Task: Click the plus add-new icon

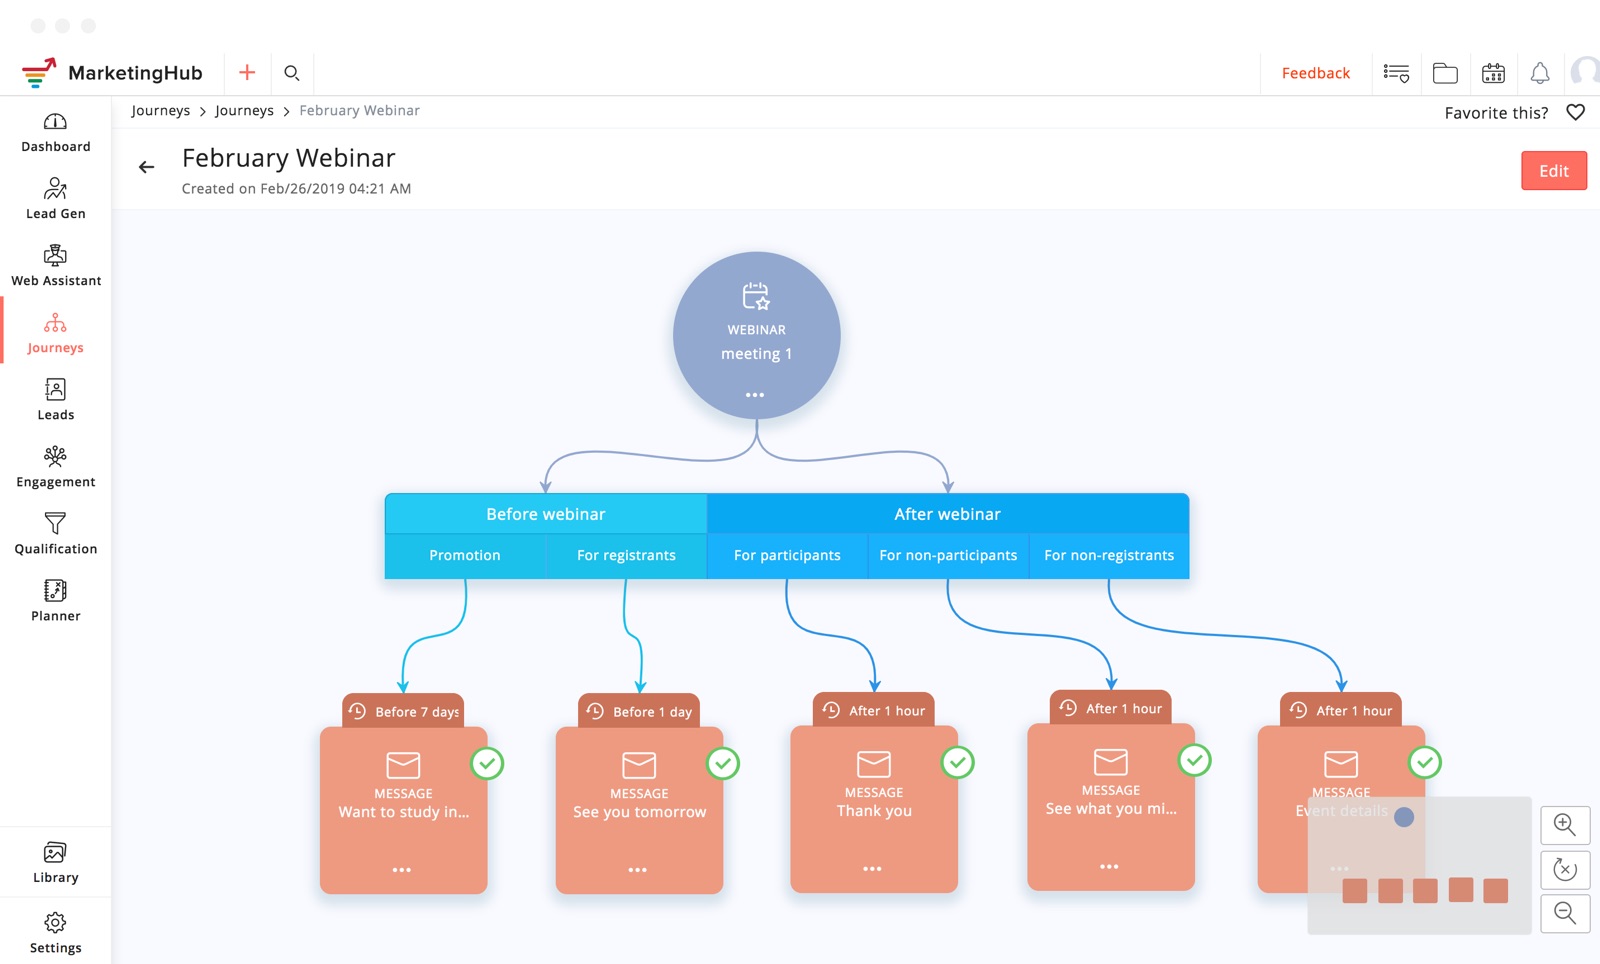Action: click(x=247, y=72)
